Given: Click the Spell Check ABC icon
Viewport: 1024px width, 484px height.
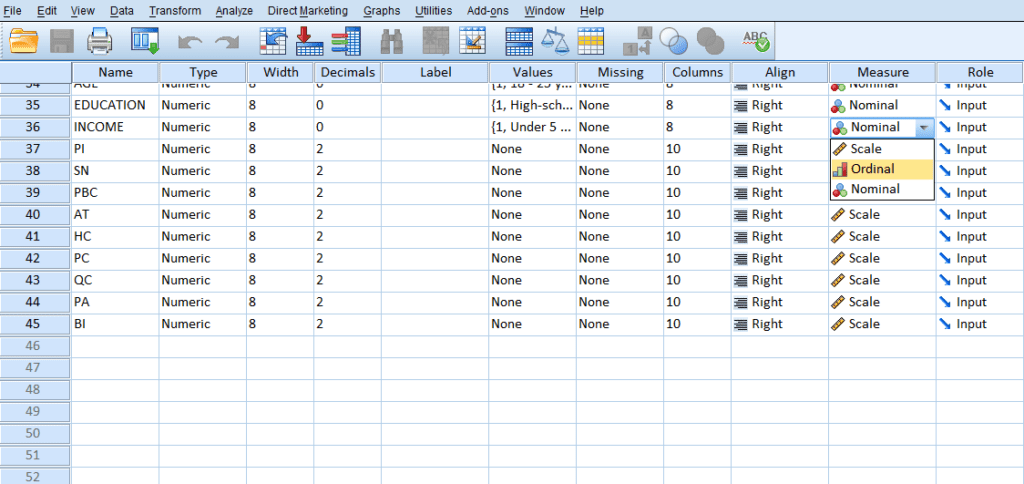Looking at the screenshot, I should (755, 41).
